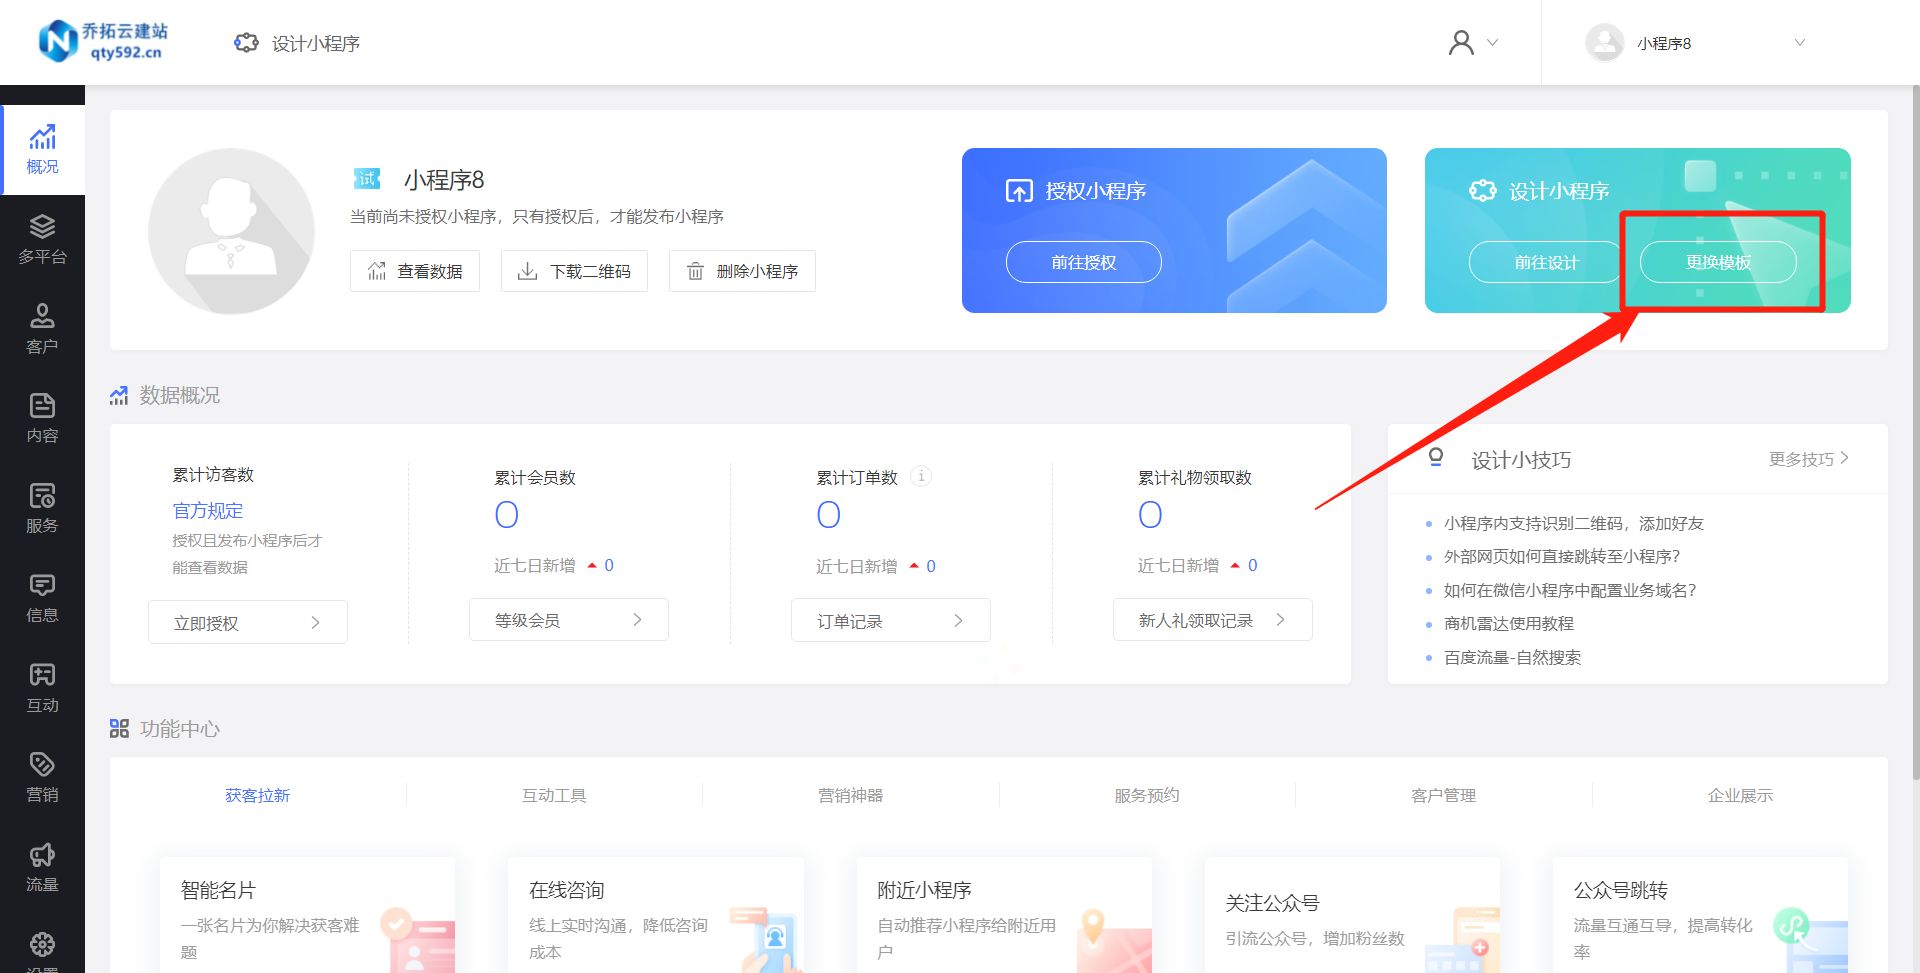
Task: Click the 前往授权 button
Action: (1083, 261)
